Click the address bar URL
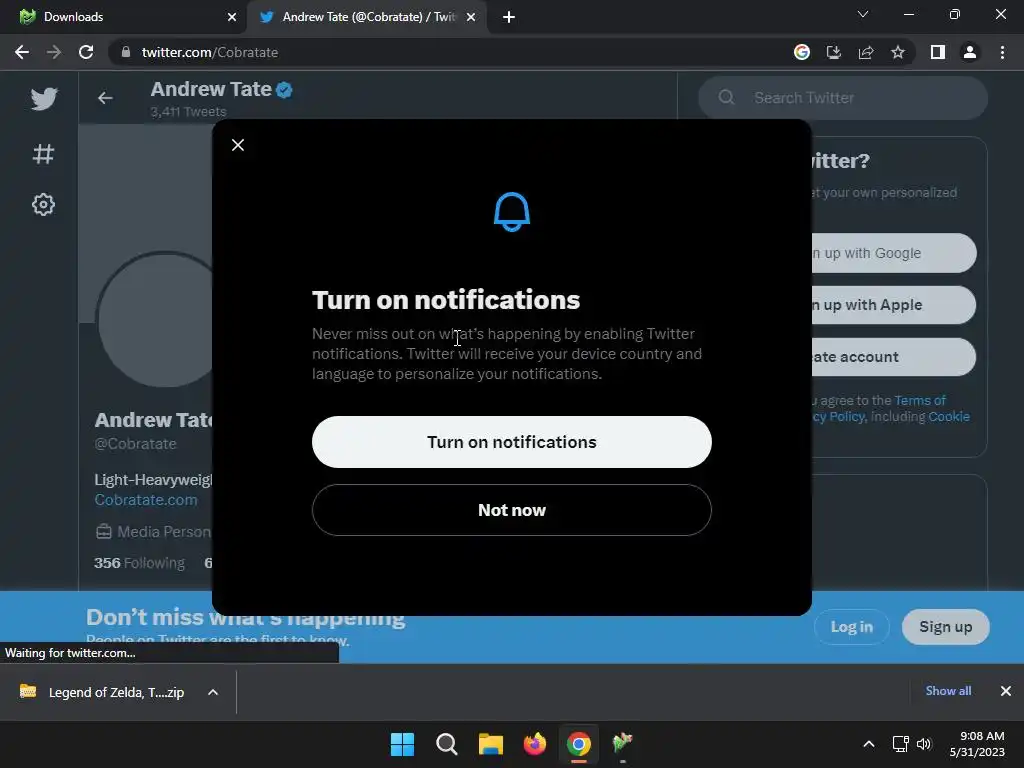 click(x=210, y=52)
